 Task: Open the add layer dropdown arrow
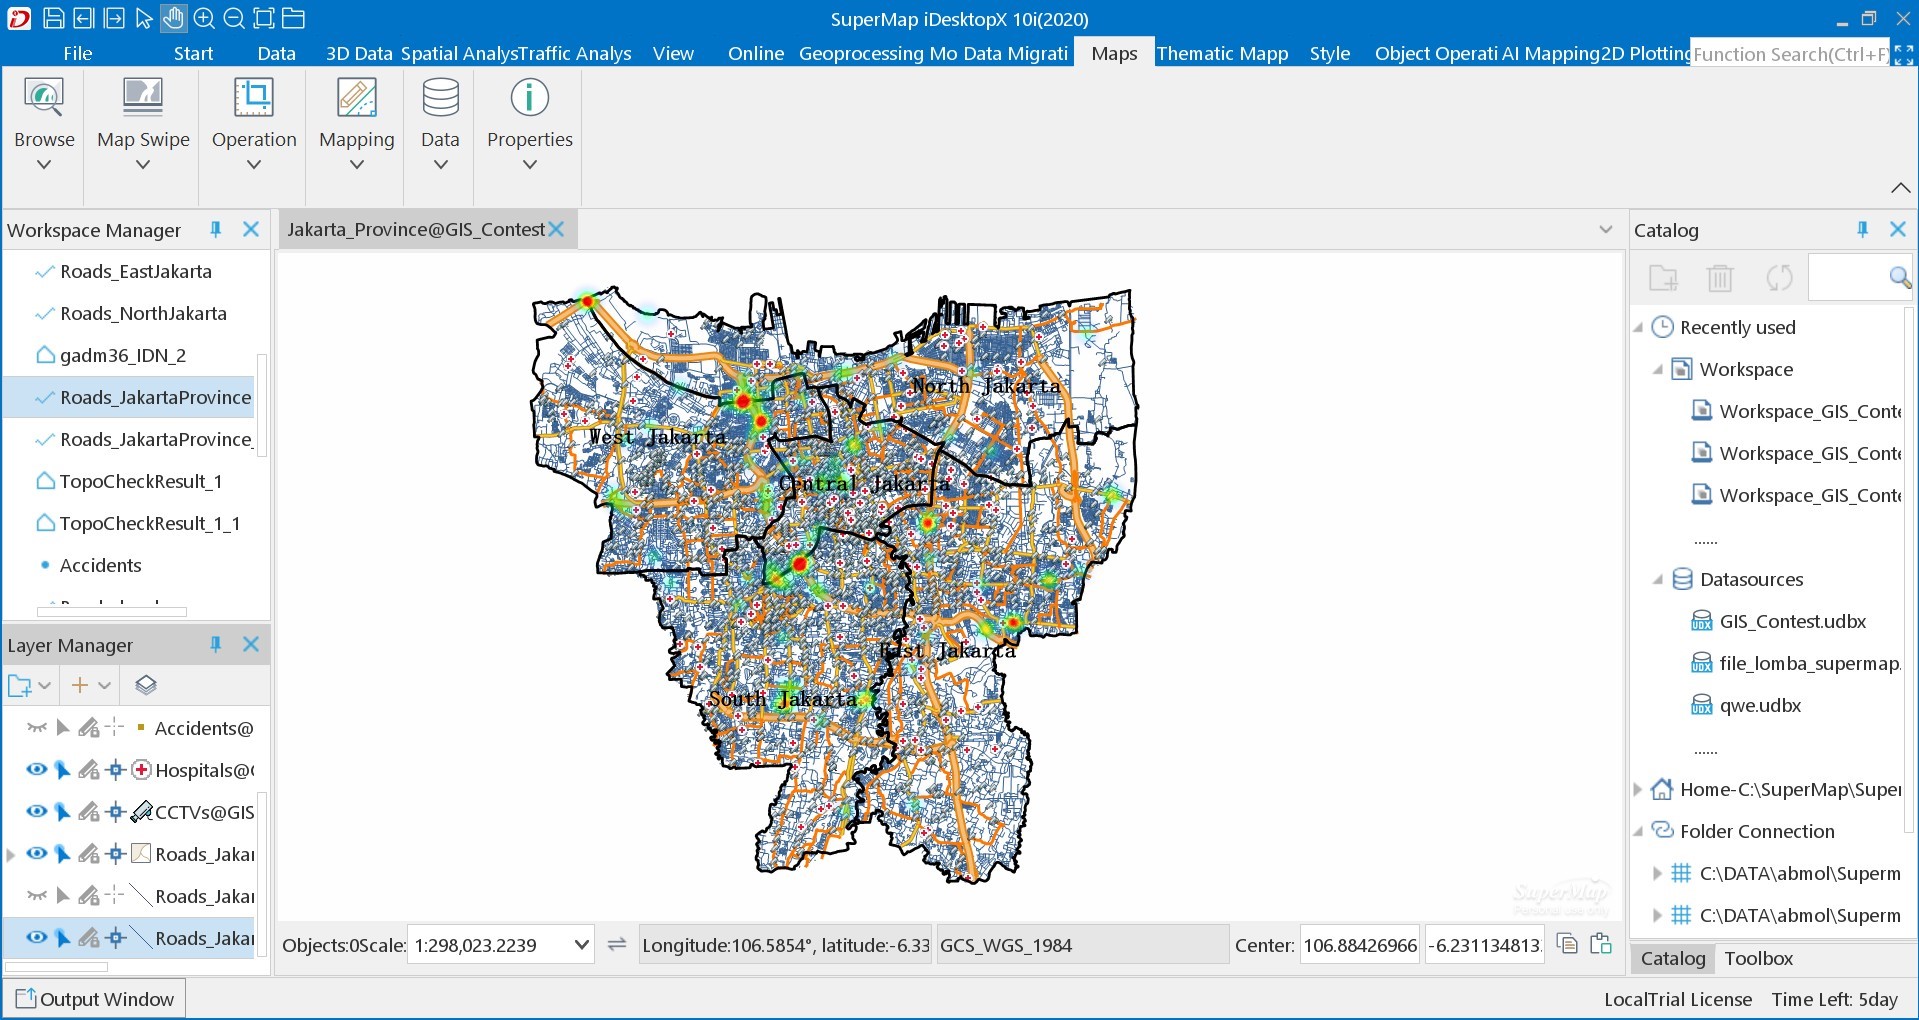tap(104, 686)
